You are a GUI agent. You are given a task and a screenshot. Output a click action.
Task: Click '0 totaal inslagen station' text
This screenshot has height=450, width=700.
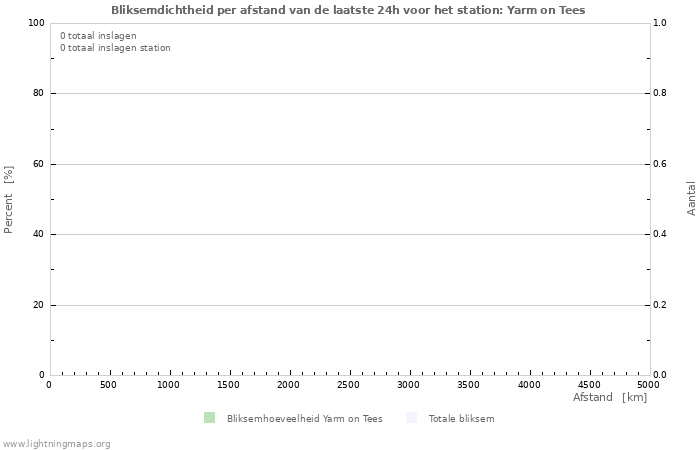(115, 48)
